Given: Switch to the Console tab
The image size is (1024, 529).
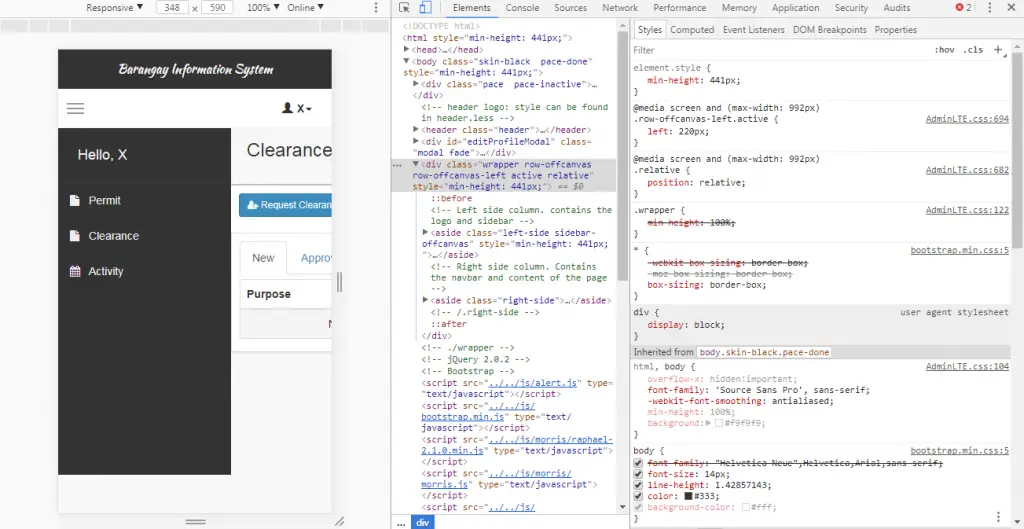Looking at the screenshot, I should [x=522, y=8].
